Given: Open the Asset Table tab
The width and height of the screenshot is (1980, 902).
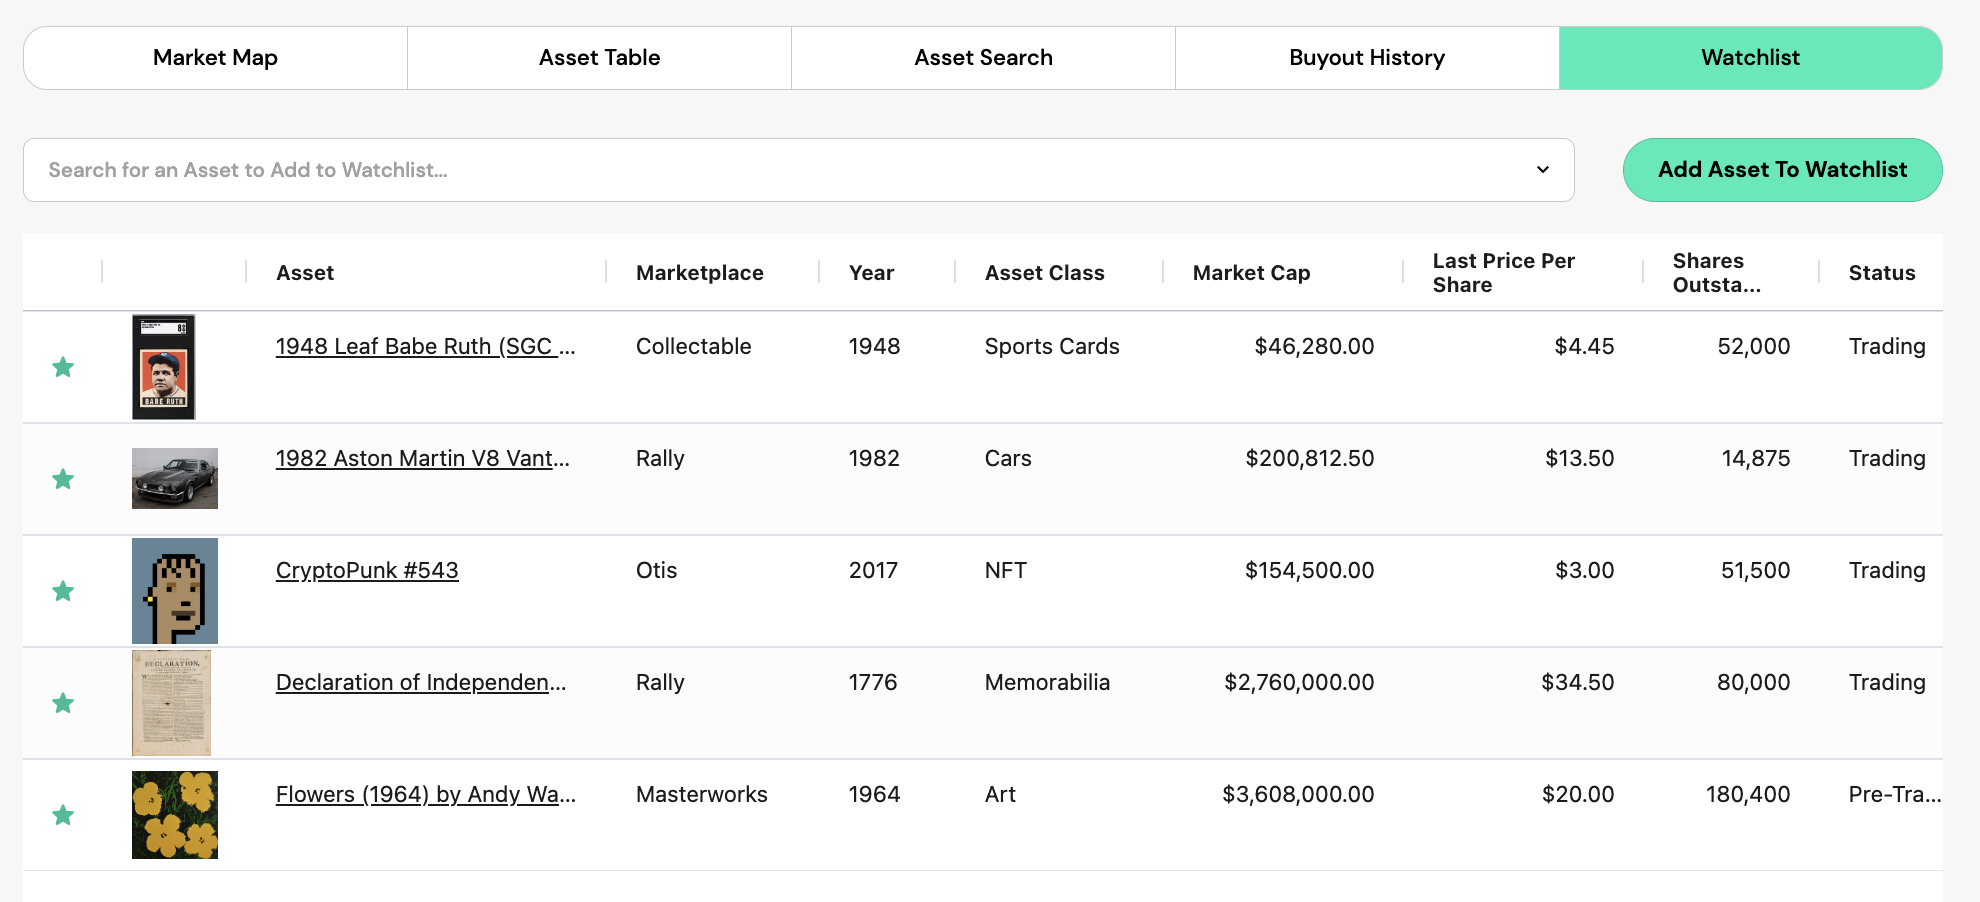Looking at the screenshot, I should [599, 58].
